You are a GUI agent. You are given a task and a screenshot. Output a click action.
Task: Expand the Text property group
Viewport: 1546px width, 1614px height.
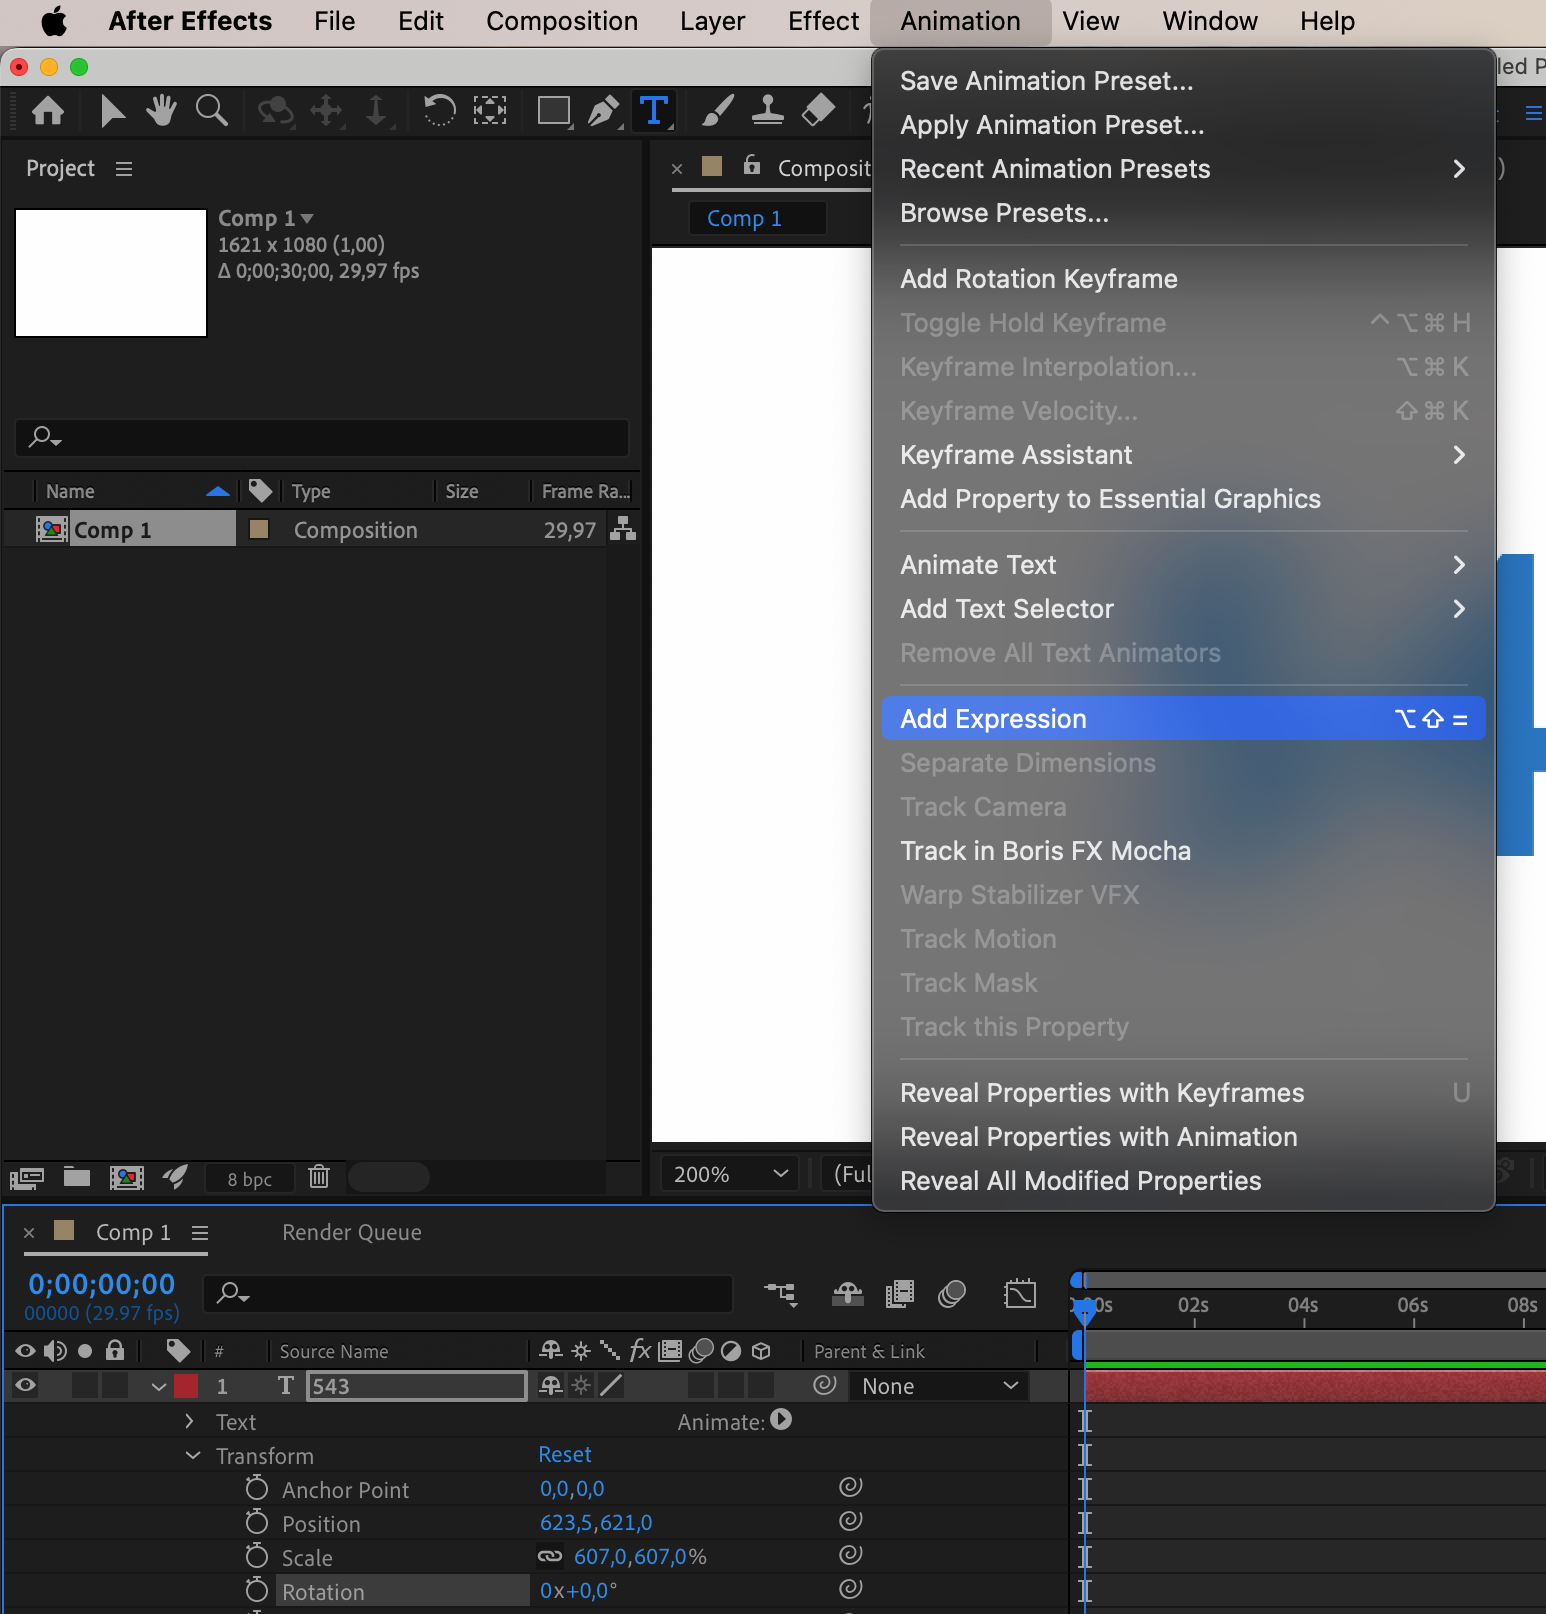(x=190, y=1421)
